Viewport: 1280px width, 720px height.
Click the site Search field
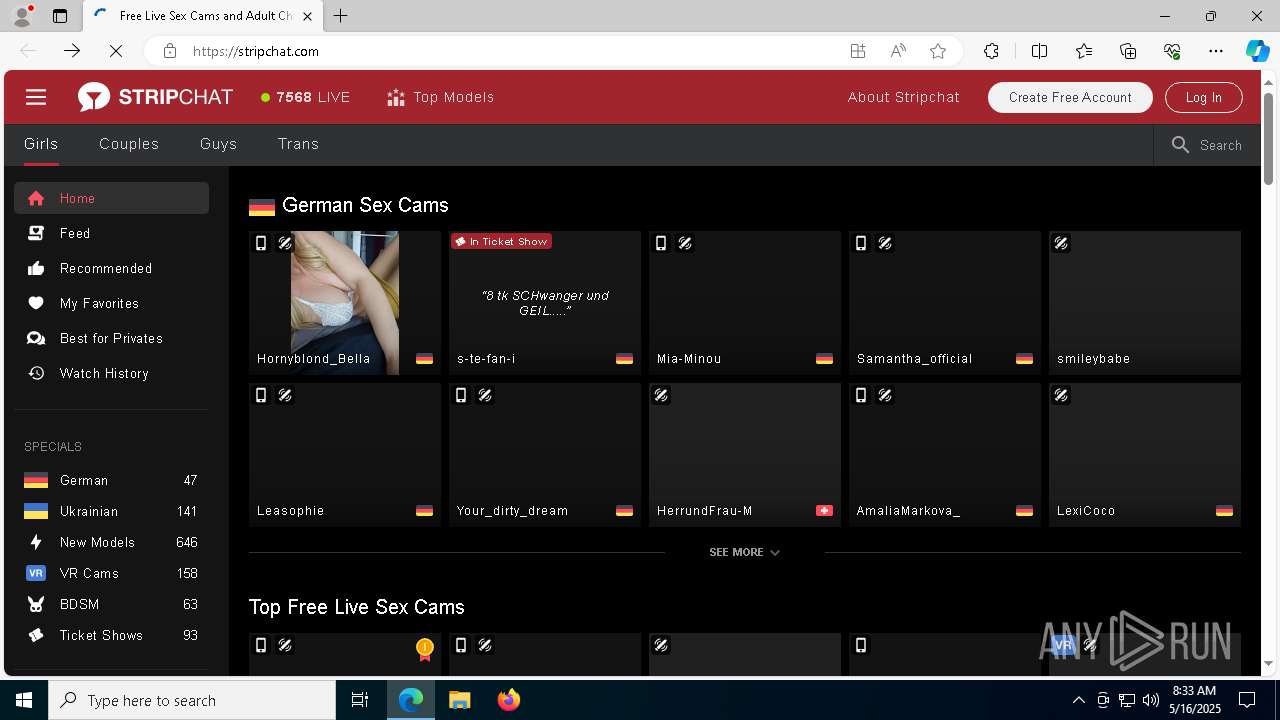(x=1207, y=145)
